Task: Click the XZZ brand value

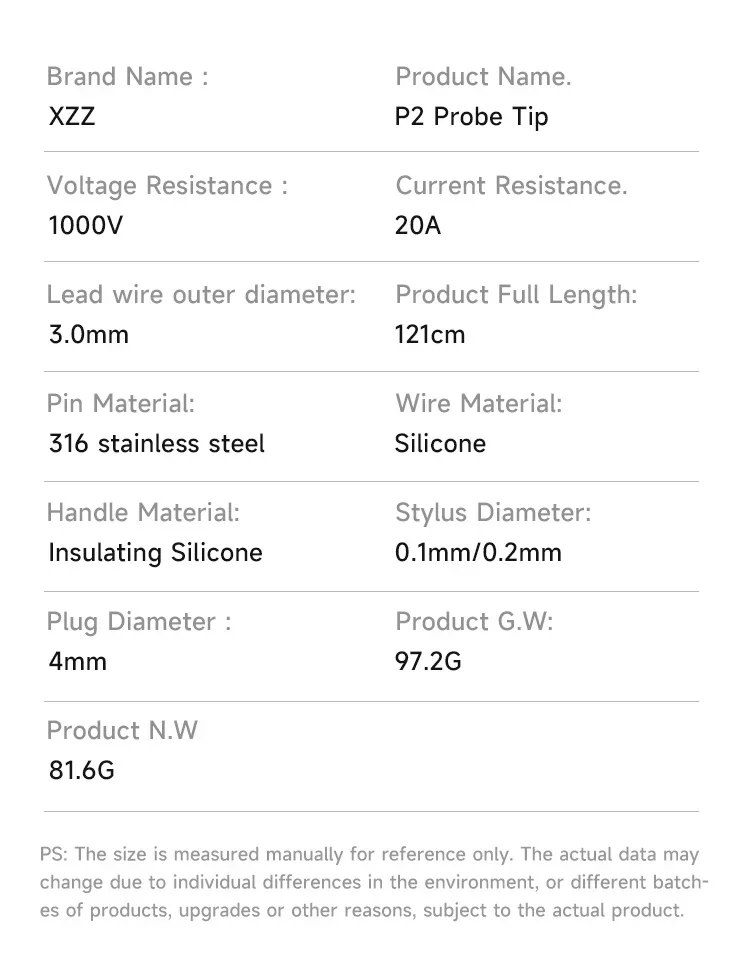Action: click(71, 117)
